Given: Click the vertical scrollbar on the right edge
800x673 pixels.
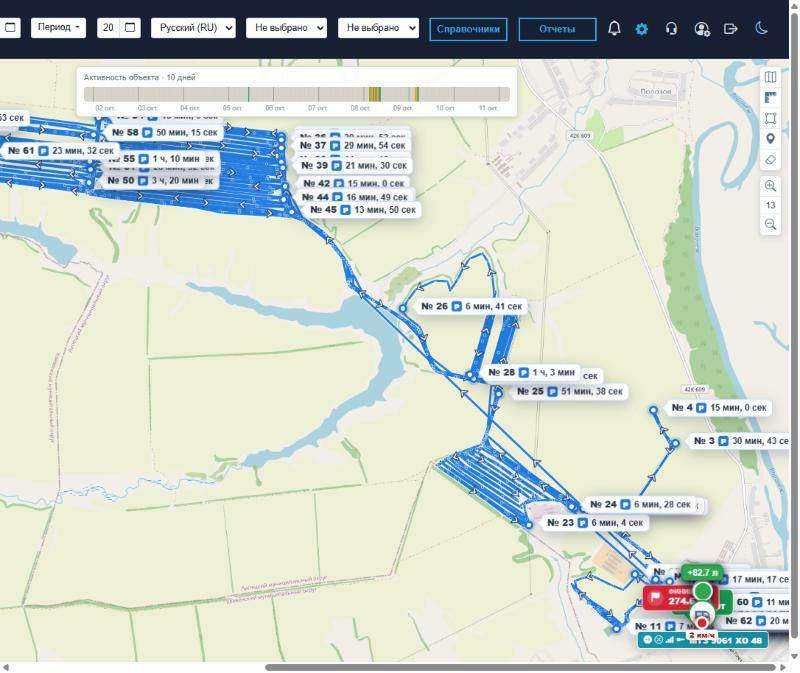Looking at the screenshot, I should click(x=794, y=327).
